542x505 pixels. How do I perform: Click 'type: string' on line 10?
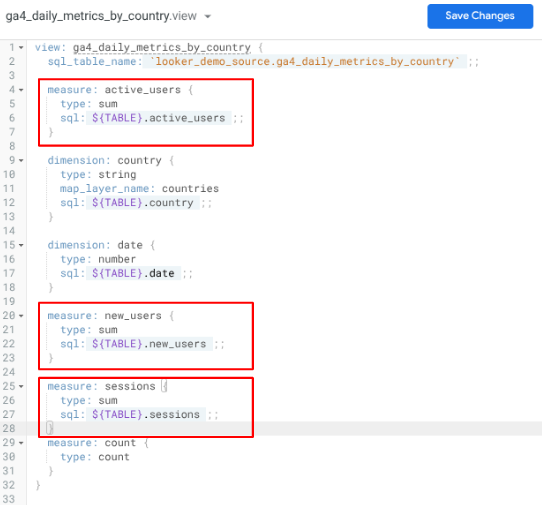pos(99,175)
